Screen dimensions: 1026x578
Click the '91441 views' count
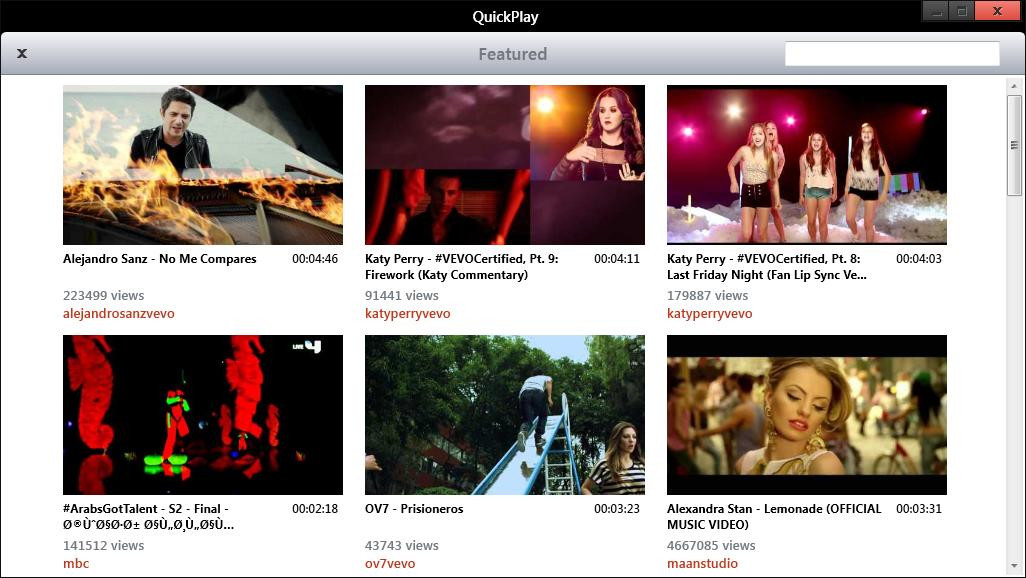tap(402, 296)
